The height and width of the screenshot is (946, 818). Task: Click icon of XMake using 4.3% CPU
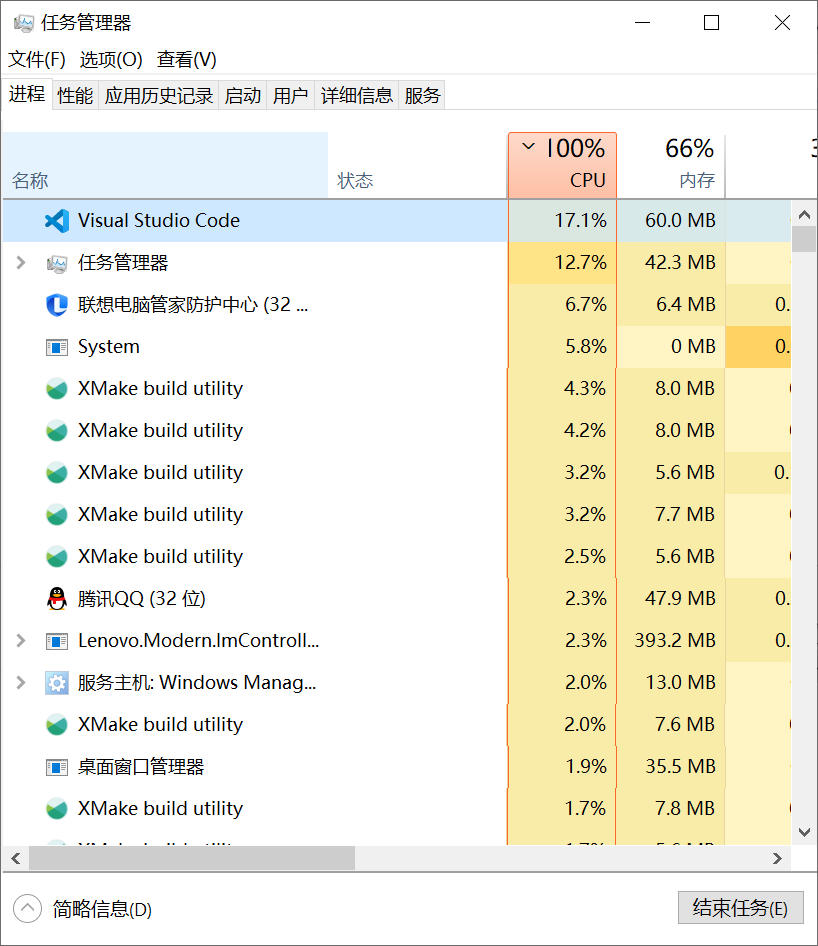(57, 389)
